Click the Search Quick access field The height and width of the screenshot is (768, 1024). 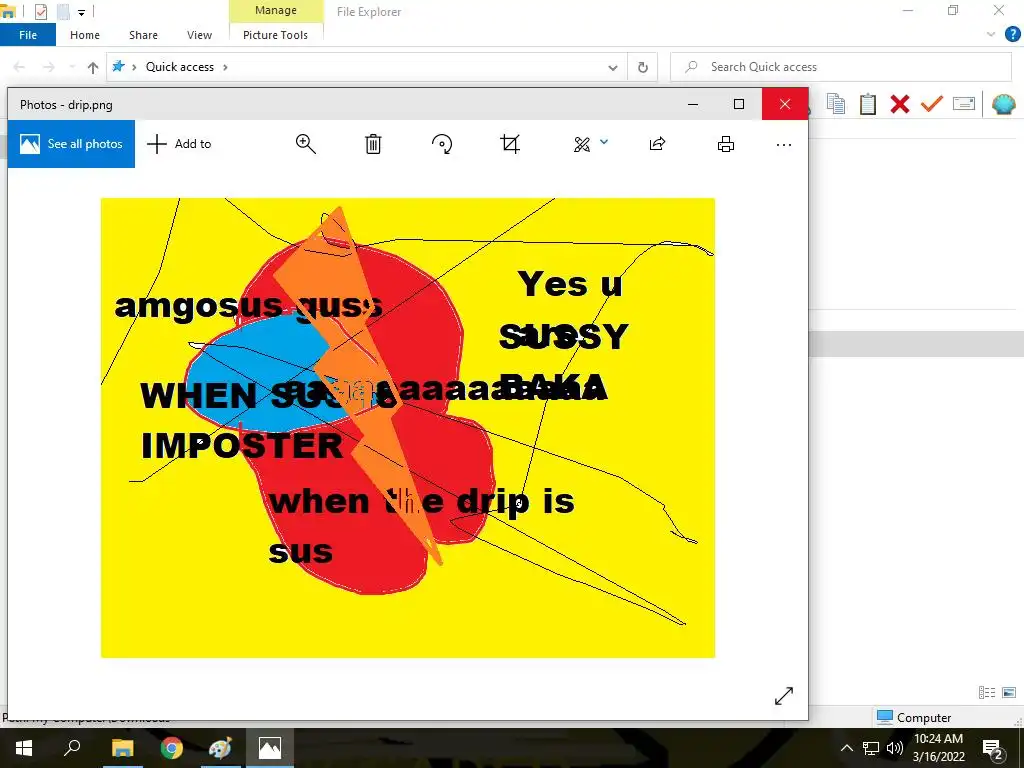point(842,67)
